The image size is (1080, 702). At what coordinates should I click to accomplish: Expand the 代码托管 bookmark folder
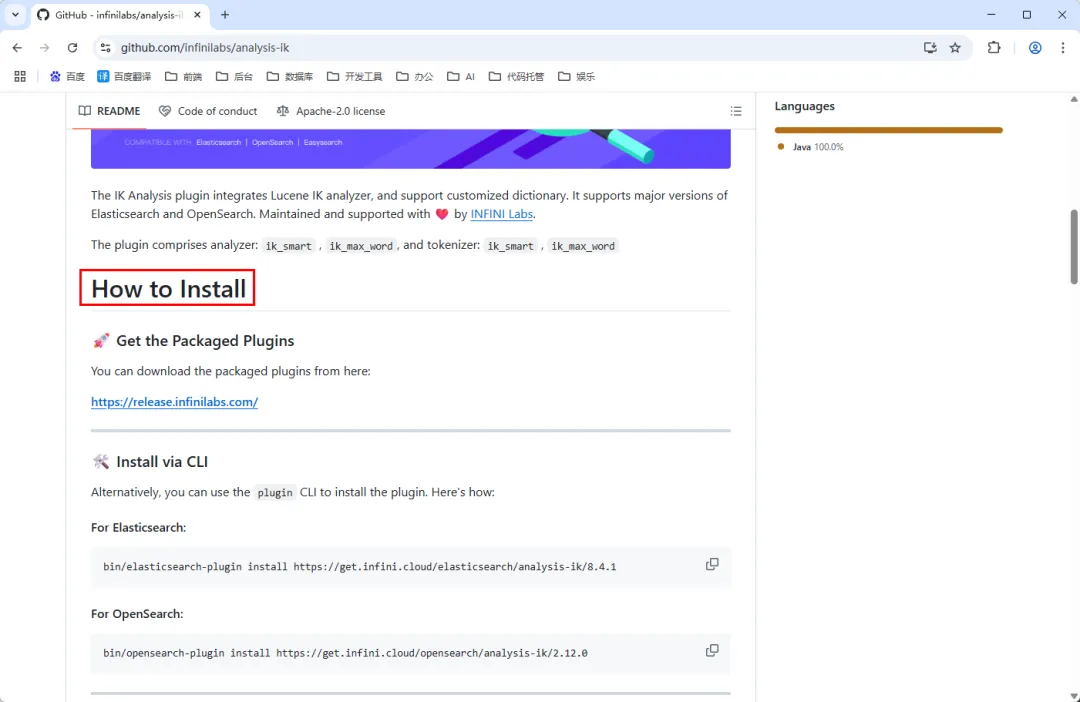coord(517,76)
